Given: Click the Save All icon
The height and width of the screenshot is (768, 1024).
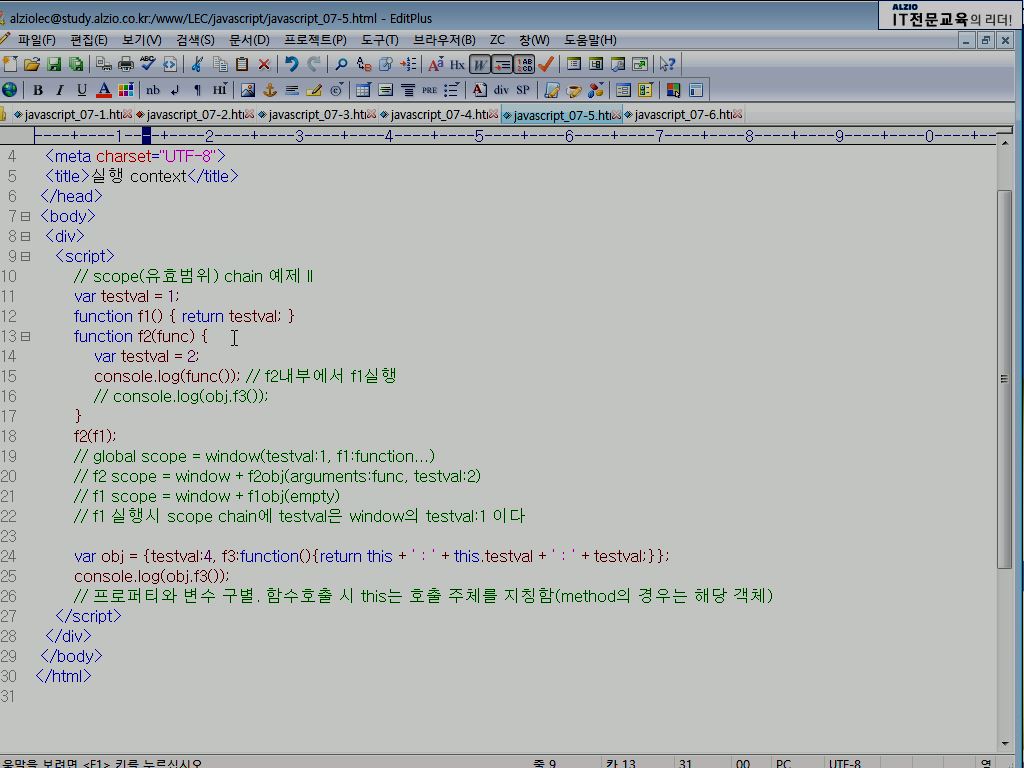Looking at the screenshot, I should (76, 64).
